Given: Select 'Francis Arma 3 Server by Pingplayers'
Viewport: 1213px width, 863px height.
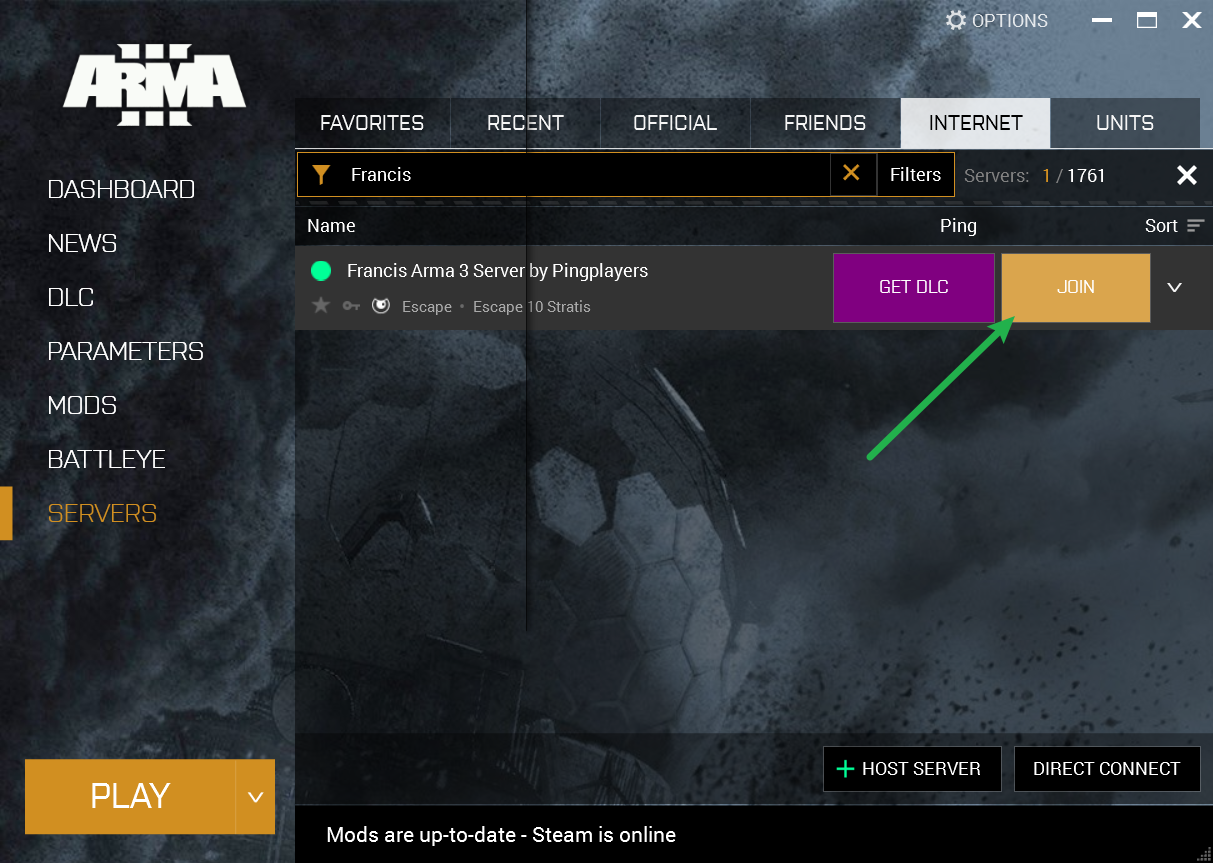Looking at the screenshot, I should click(x=497, y=270).
